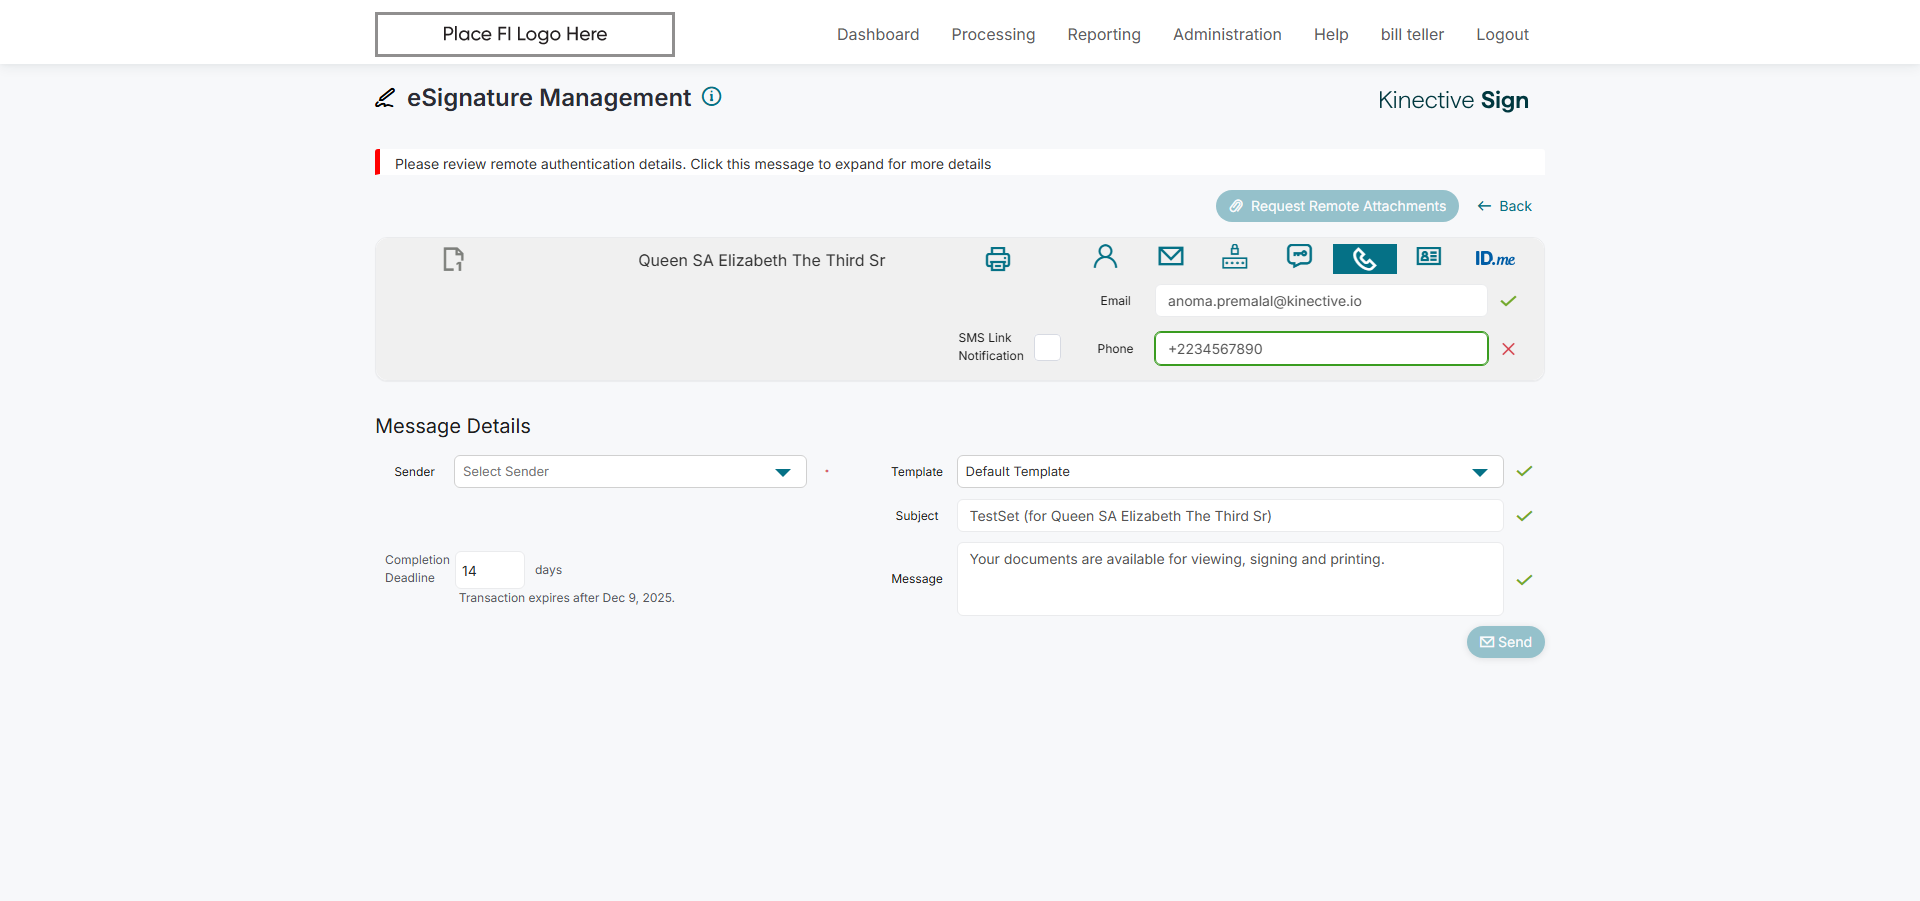Click the Request Remote Attachments button
This screenshot has width=1920, height=901.
coord(1337,206)
